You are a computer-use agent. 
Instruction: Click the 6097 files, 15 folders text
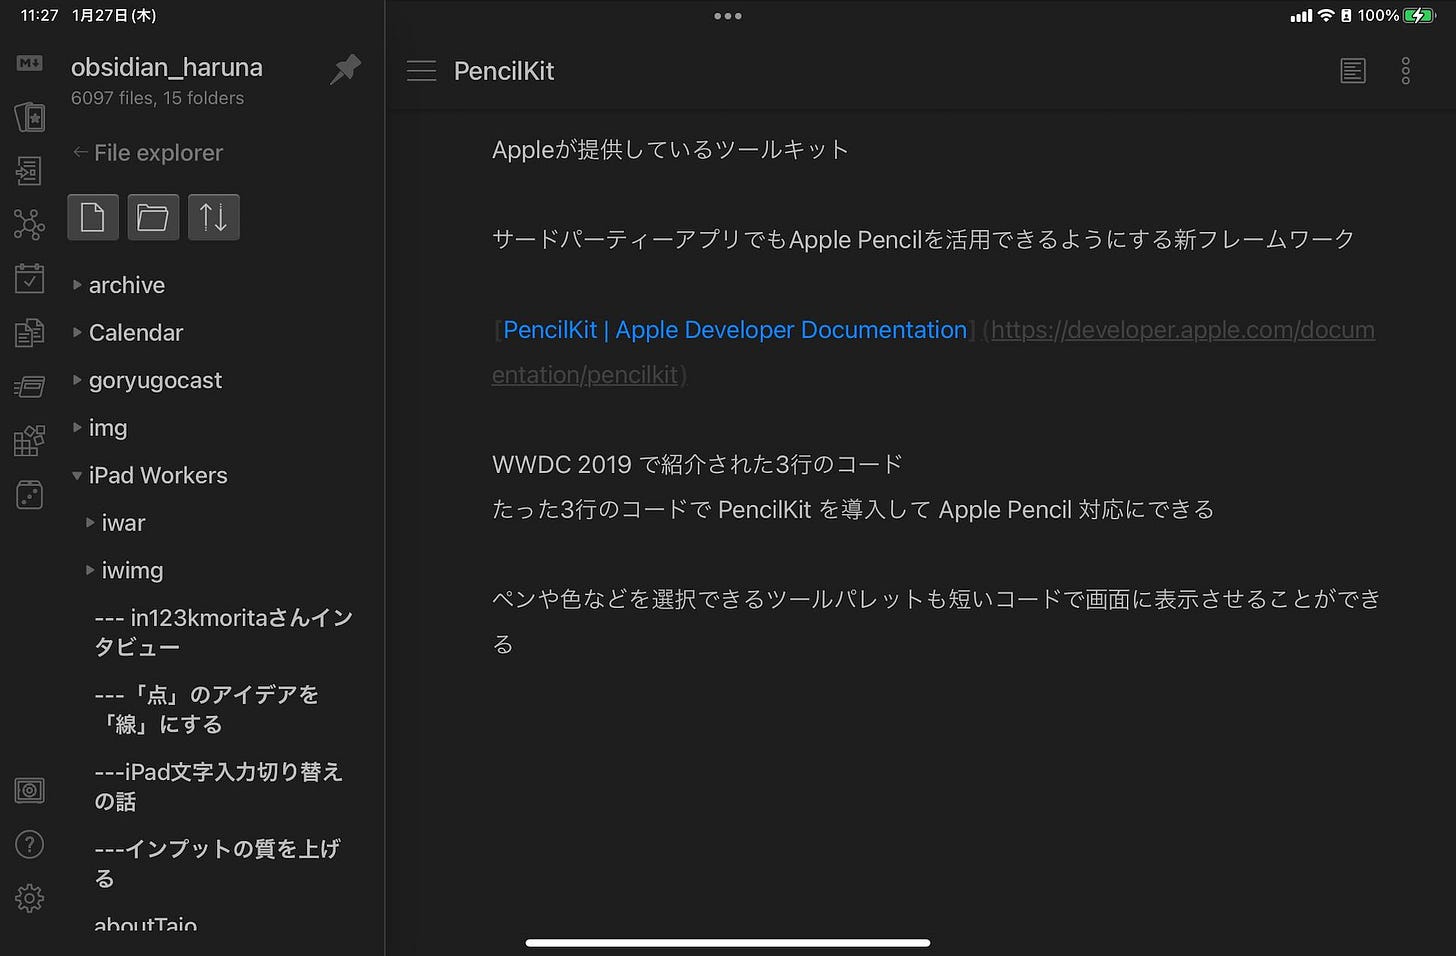[x=158, y=98]
